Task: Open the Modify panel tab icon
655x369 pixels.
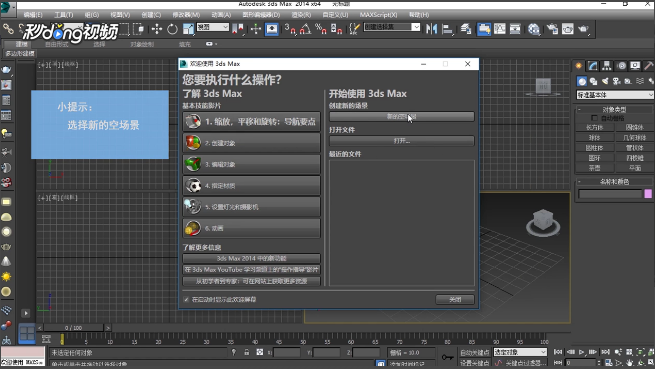Action: (x=593, y=66)
